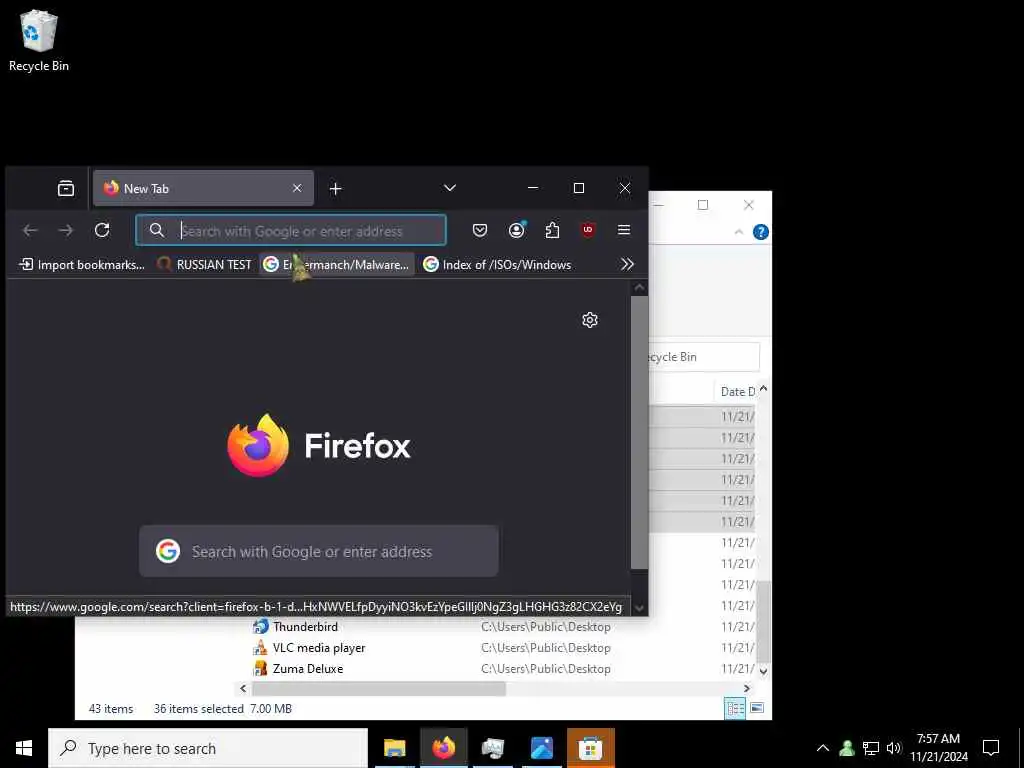The image size is (1024, 768).
Task: Click Thunderbird's C:\Users\Public\Desktop location cell
Action: click(x=546, y=627)
